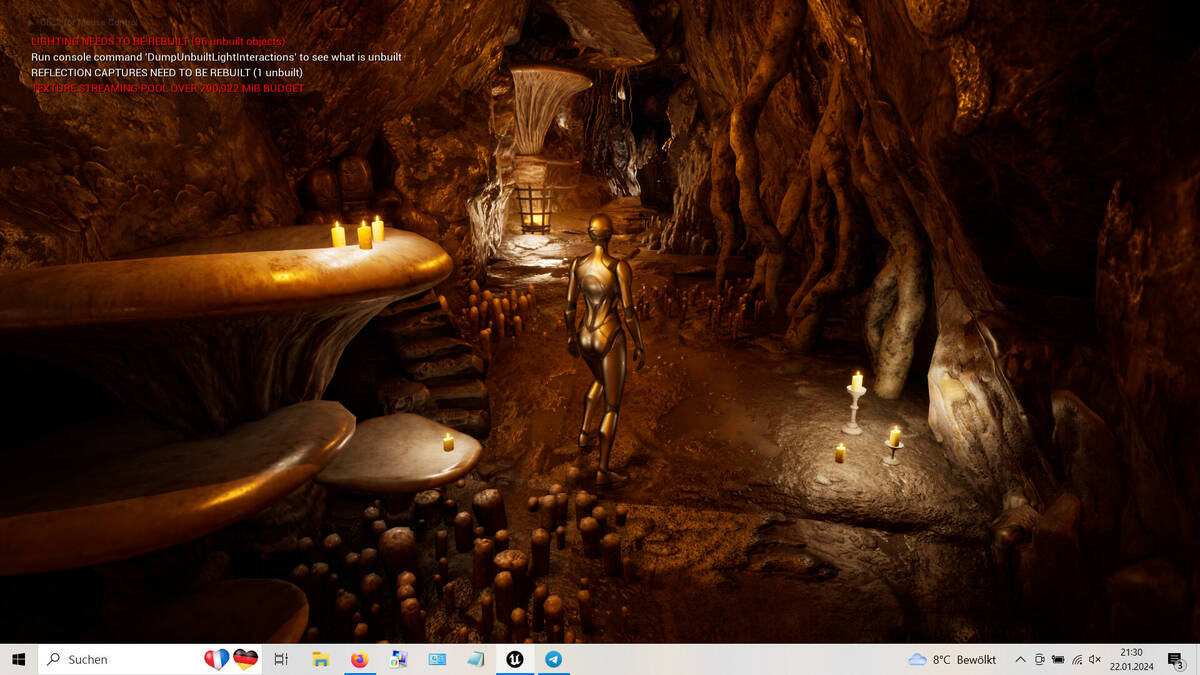Click the Suchen taskbar search box

150,659
